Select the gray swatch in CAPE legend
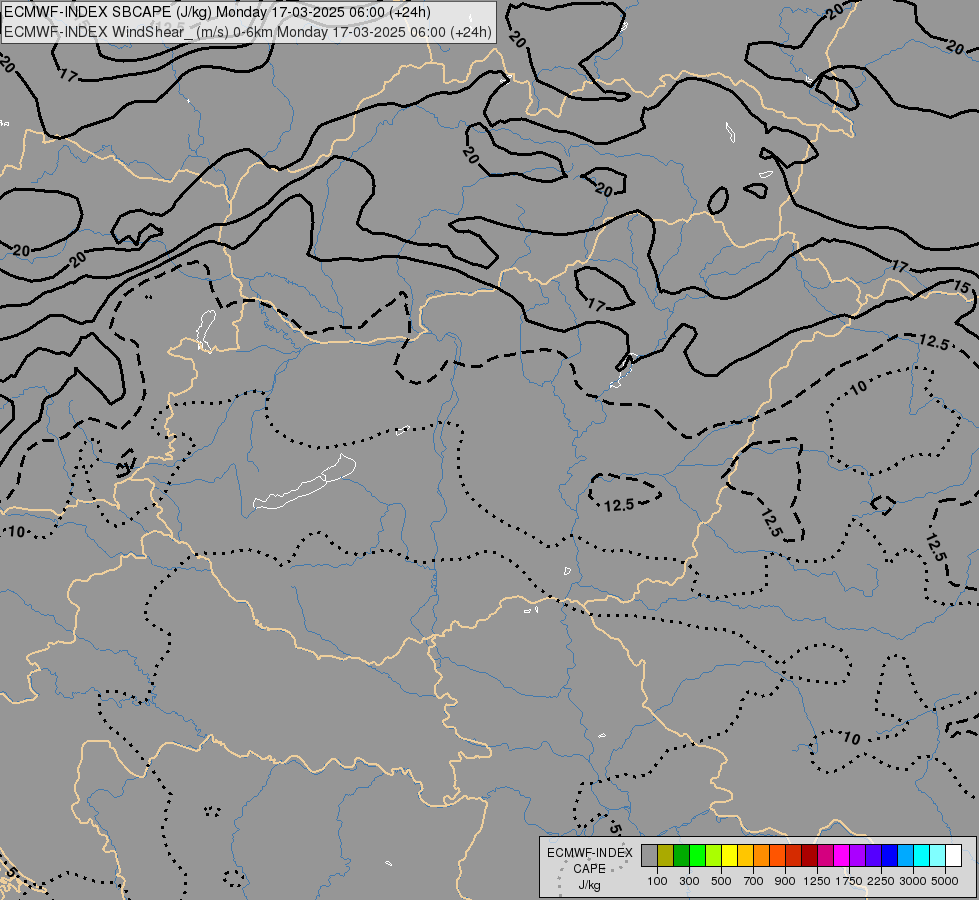The height and width of the screenshot is (900, 979). (649, 856)
